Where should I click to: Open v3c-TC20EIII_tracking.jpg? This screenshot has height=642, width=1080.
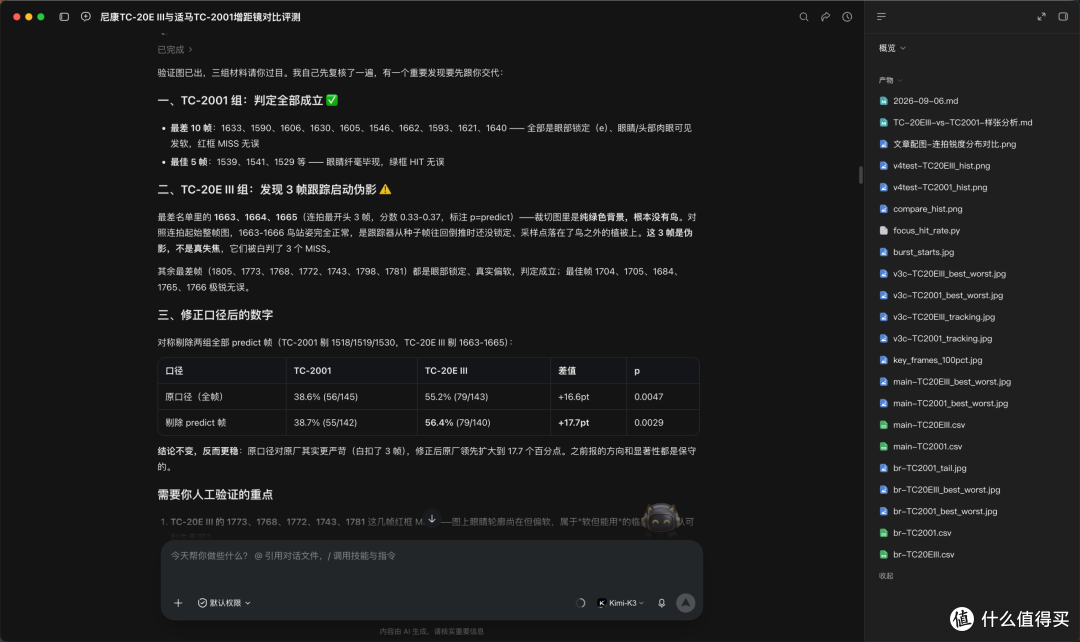click(944, 317)
